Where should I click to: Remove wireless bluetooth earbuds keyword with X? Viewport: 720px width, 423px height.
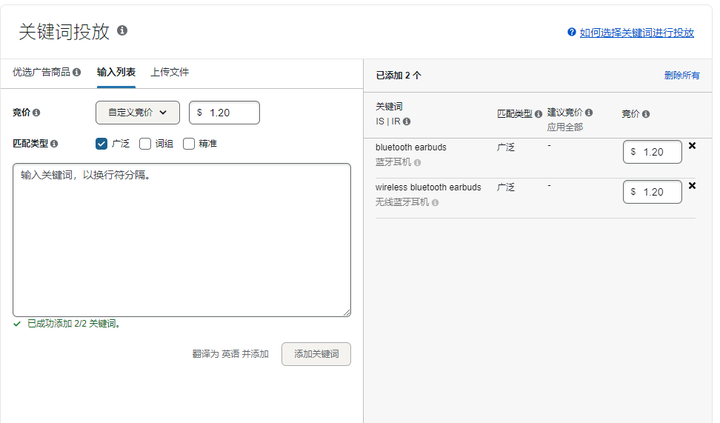coord(692,186)
